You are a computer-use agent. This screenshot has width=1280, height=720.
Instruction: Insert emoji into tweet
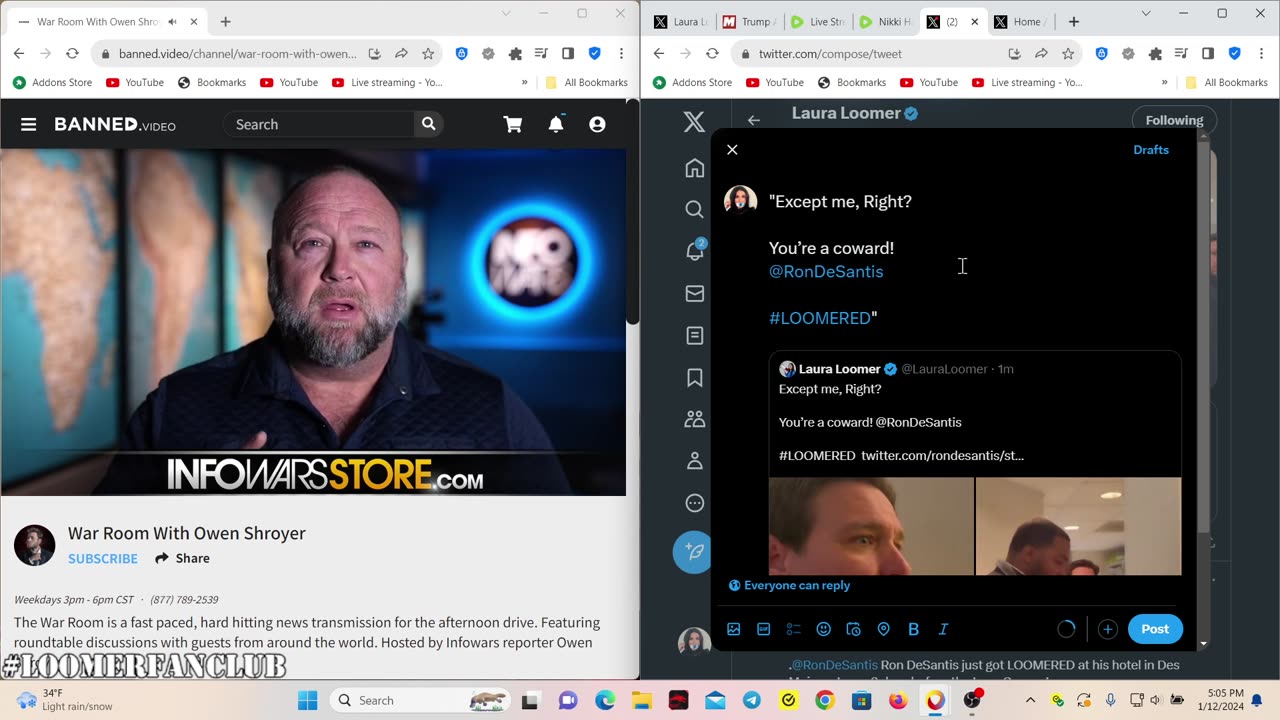(824, 629)
